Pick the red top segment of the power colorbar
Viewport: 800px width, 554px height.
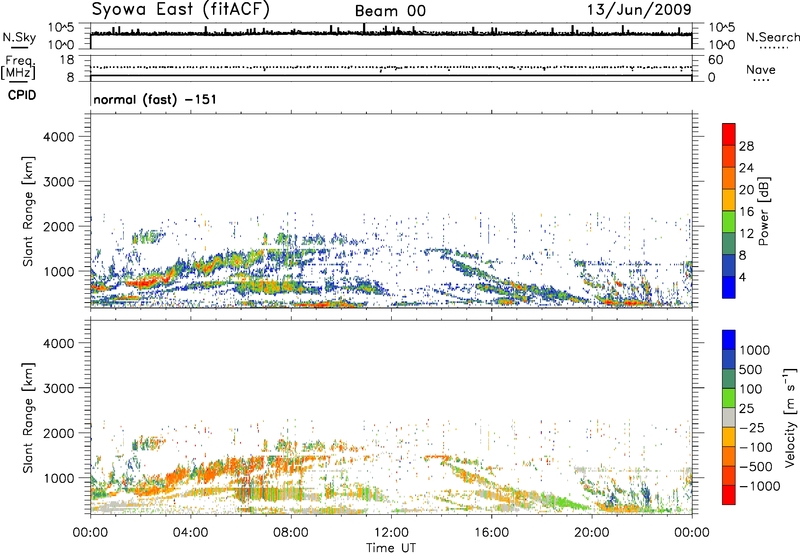pos(729,135)
